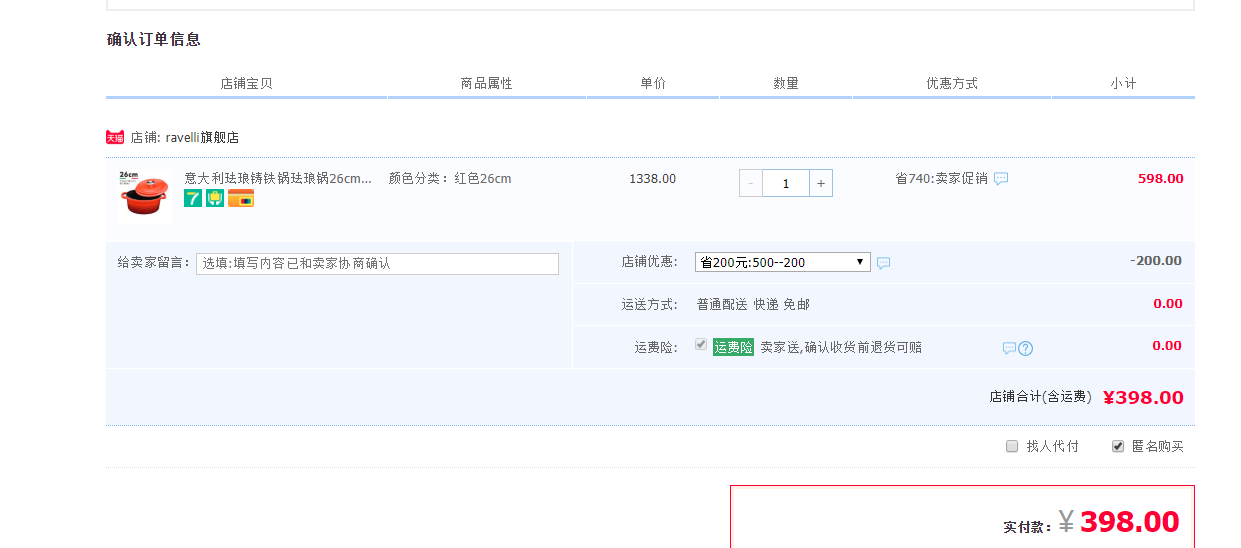This screenshot has height=548, width=1241.
Task: Increase quantity with the plus button
Action: pos(821,183)
